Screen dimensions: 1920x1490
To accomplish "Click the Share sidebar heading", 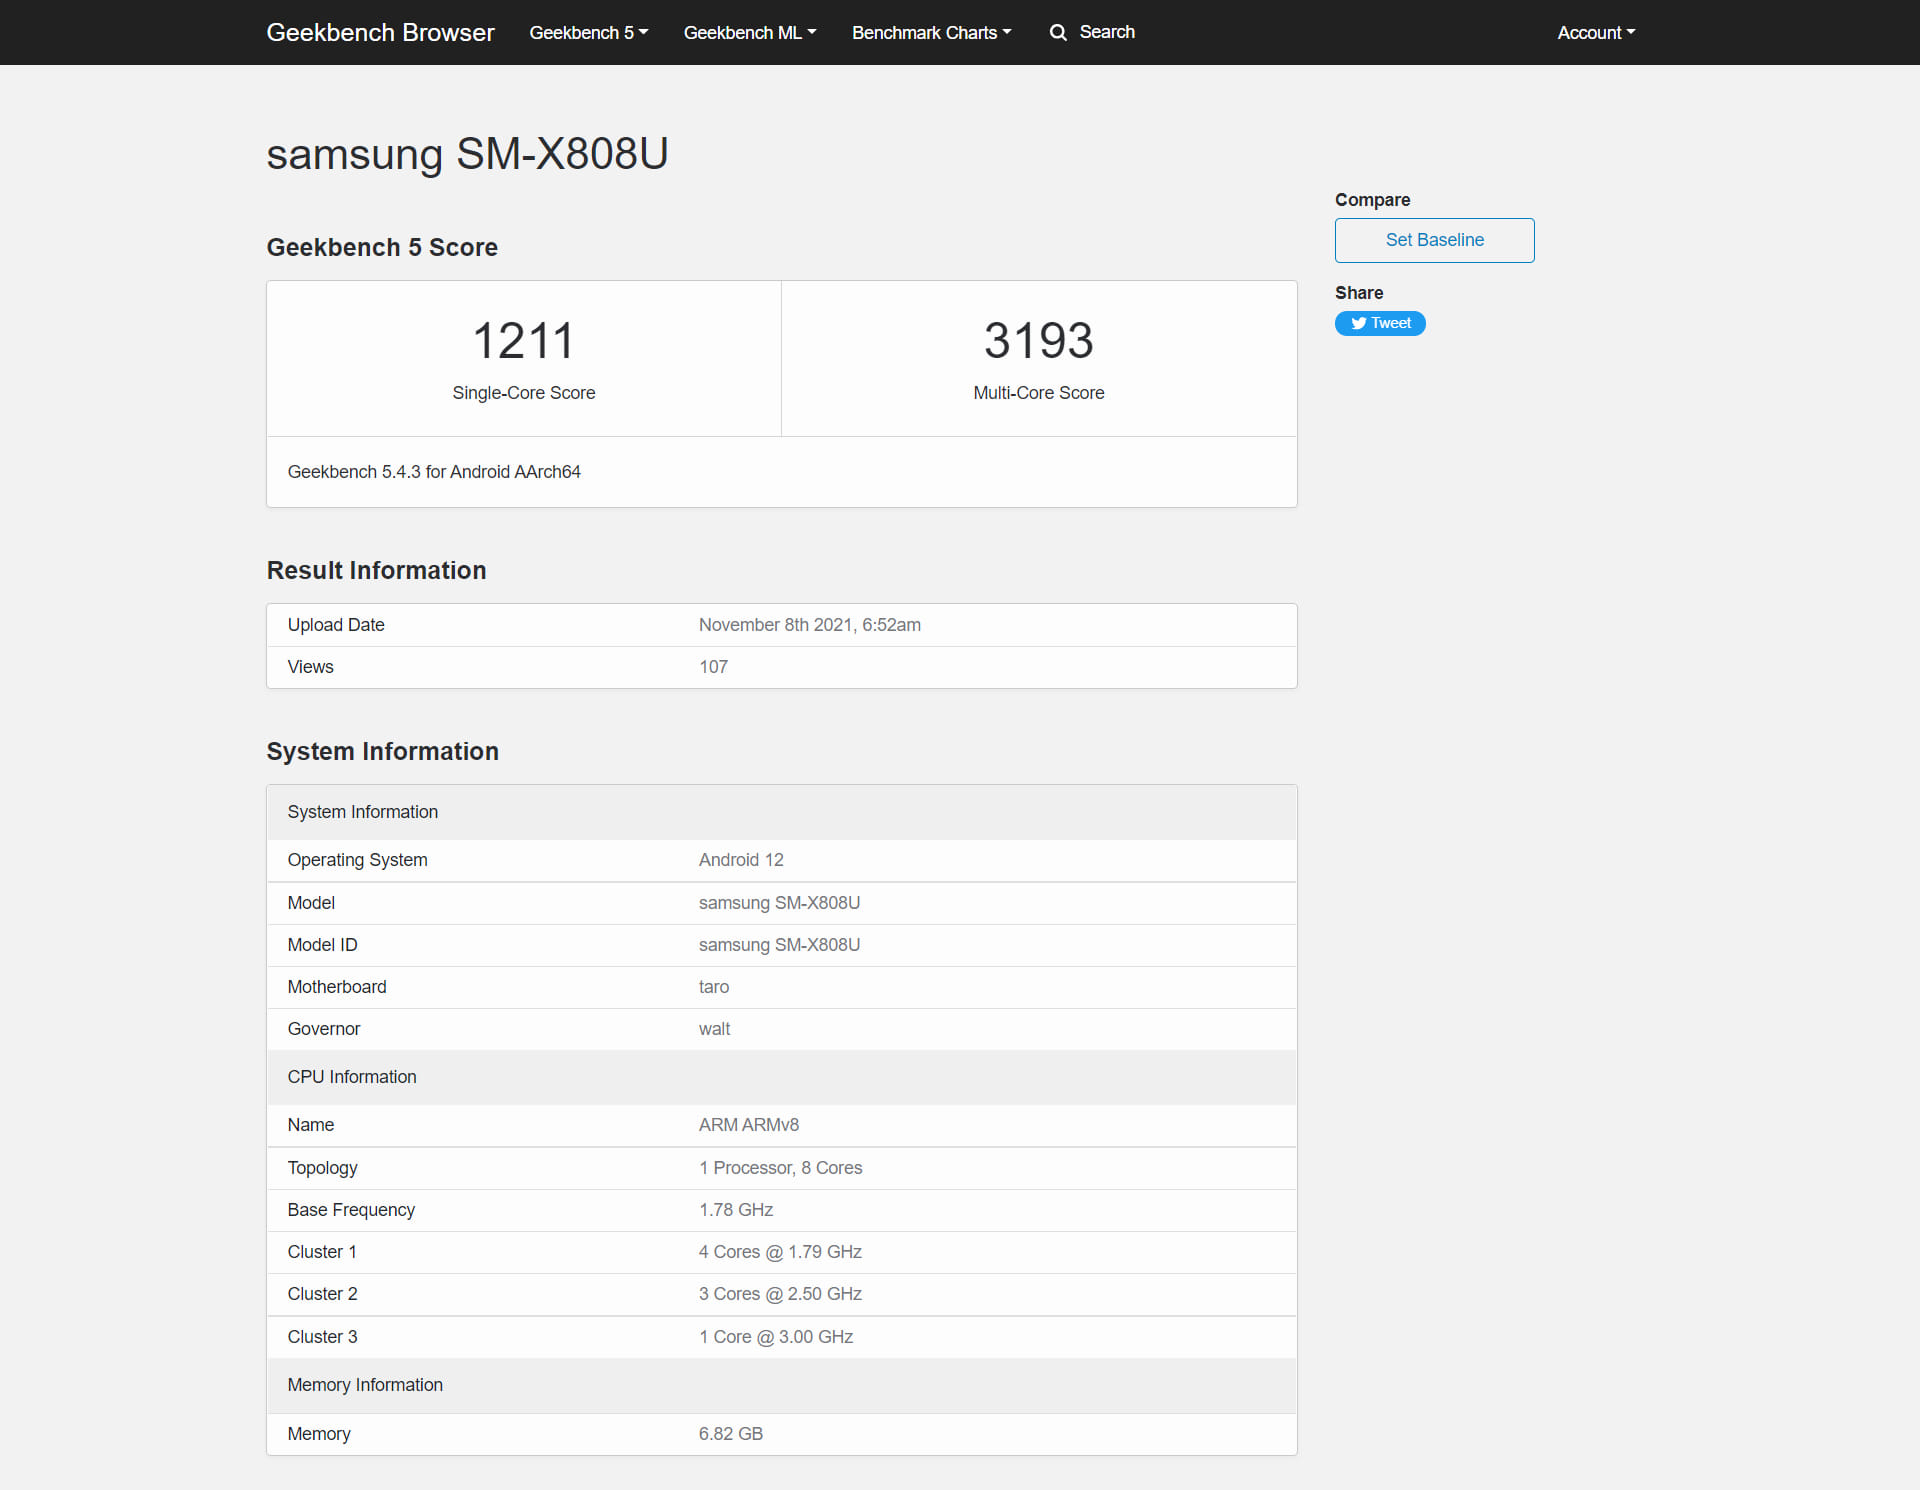I will click(1359, 293).
